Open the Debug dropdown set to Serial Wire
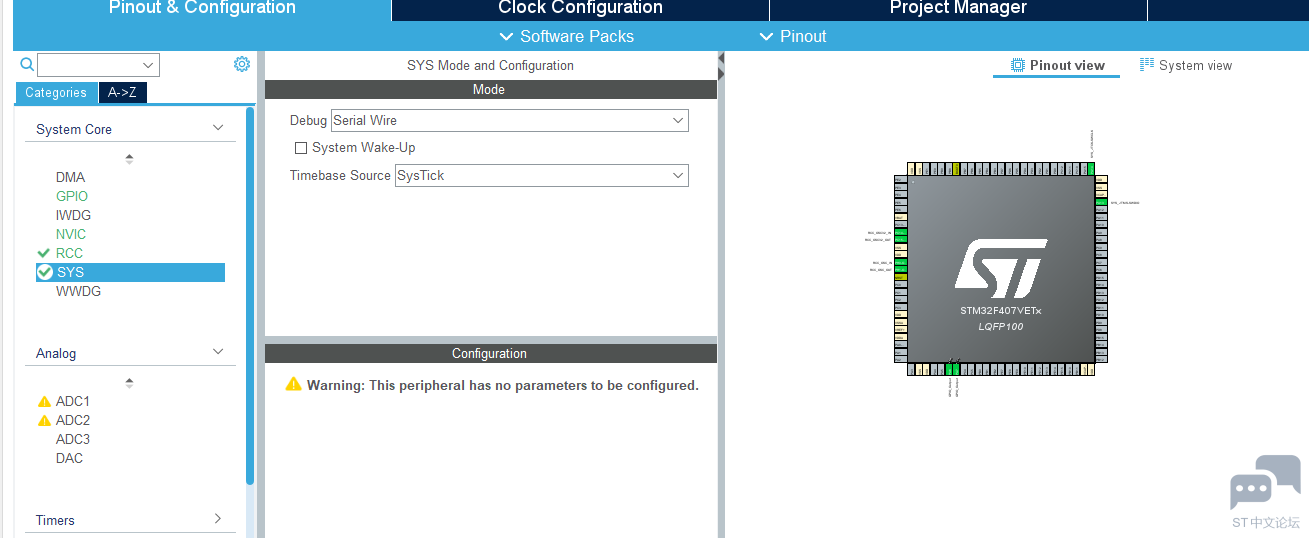1309x538 pixels. (510, 120)
